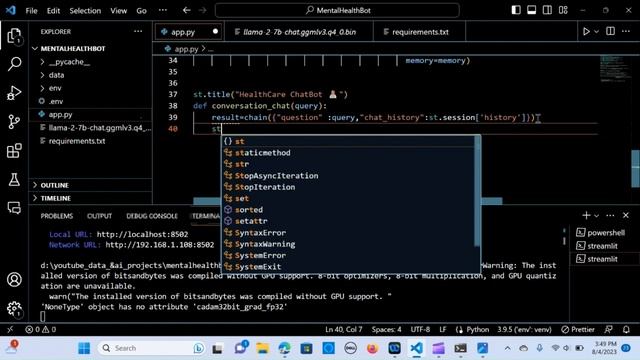Close the bottom panel
Image resolution: width=640 pixels, height=360 pixels.
(626, 215)
